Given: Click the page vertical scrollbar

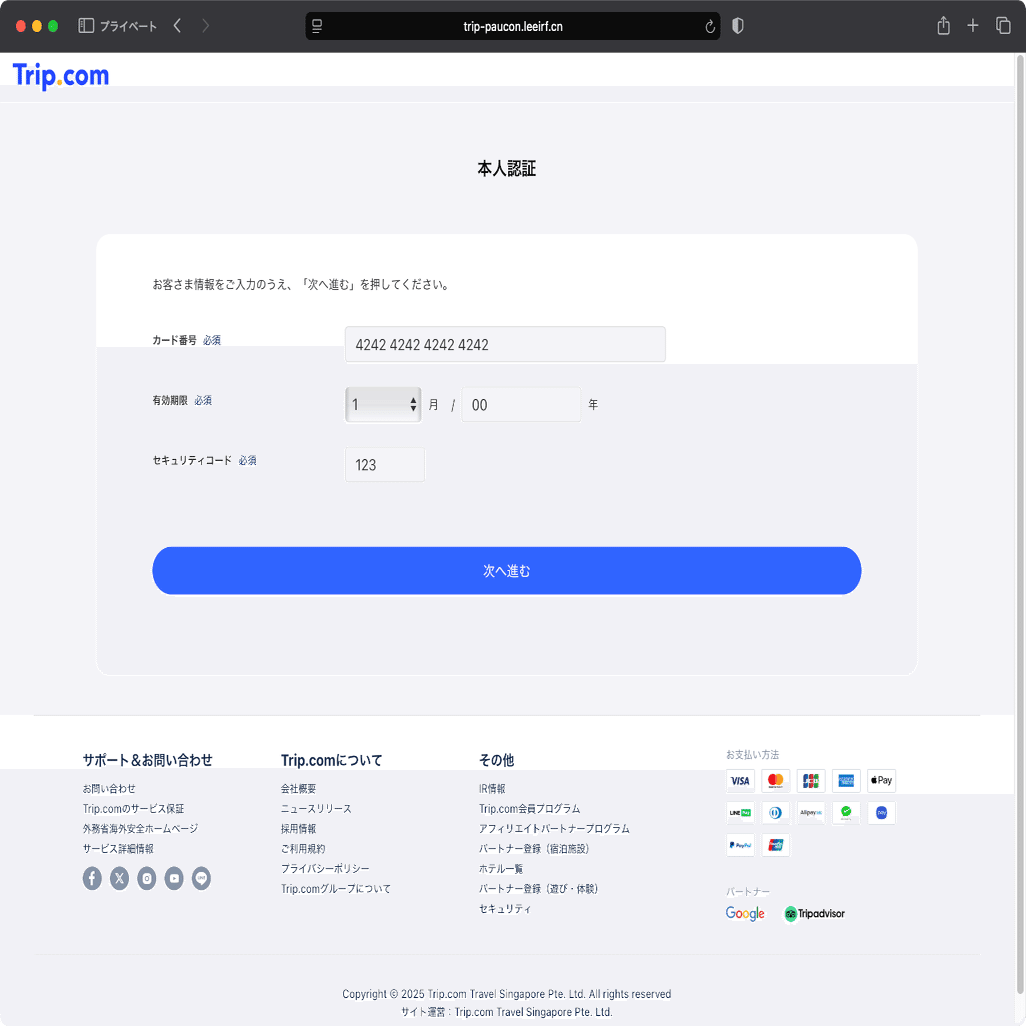Looking at the screenshot, I should 1019,523.
